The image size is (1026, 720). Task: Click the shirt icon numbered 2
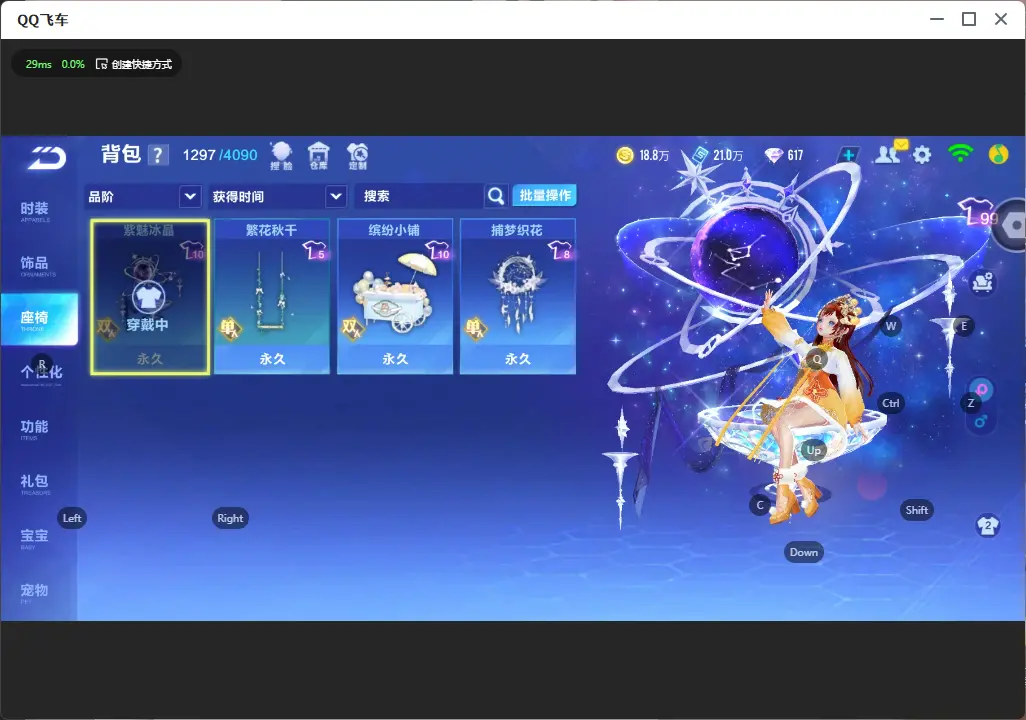[988, 526]
